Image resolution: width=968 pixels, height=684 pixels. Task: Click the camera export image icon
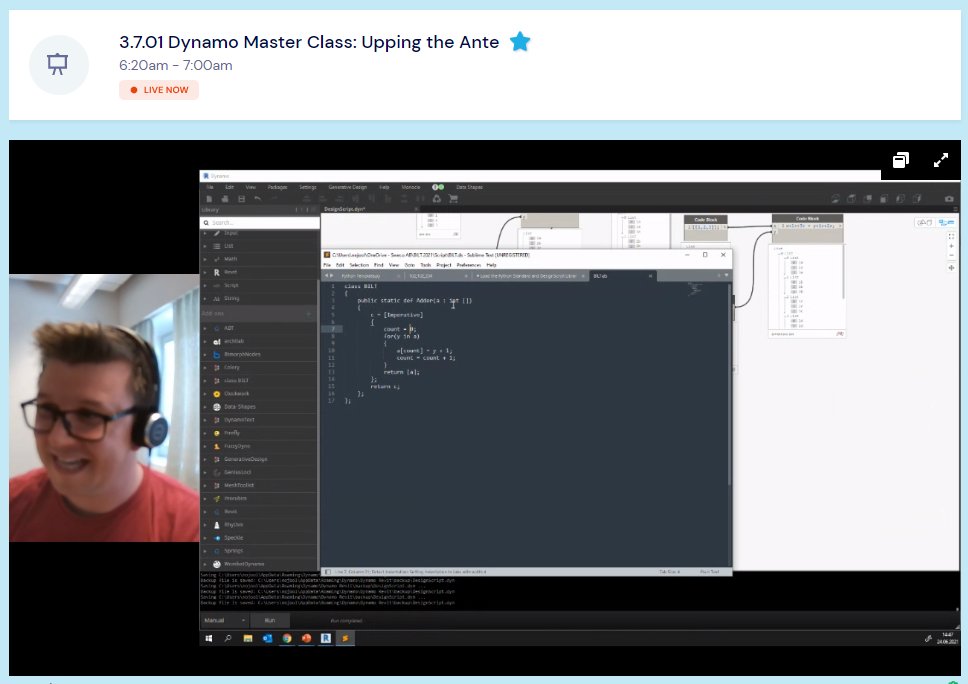coord(949,199)
